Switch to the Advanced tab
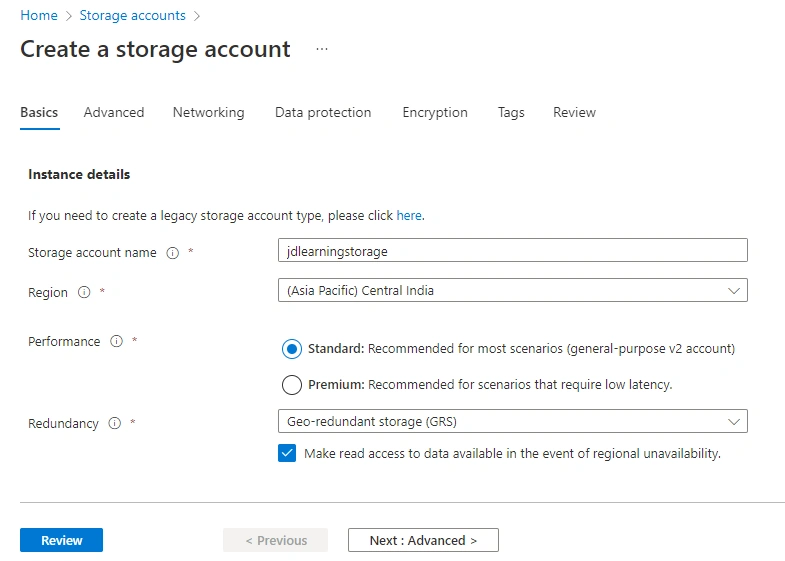 114,113
